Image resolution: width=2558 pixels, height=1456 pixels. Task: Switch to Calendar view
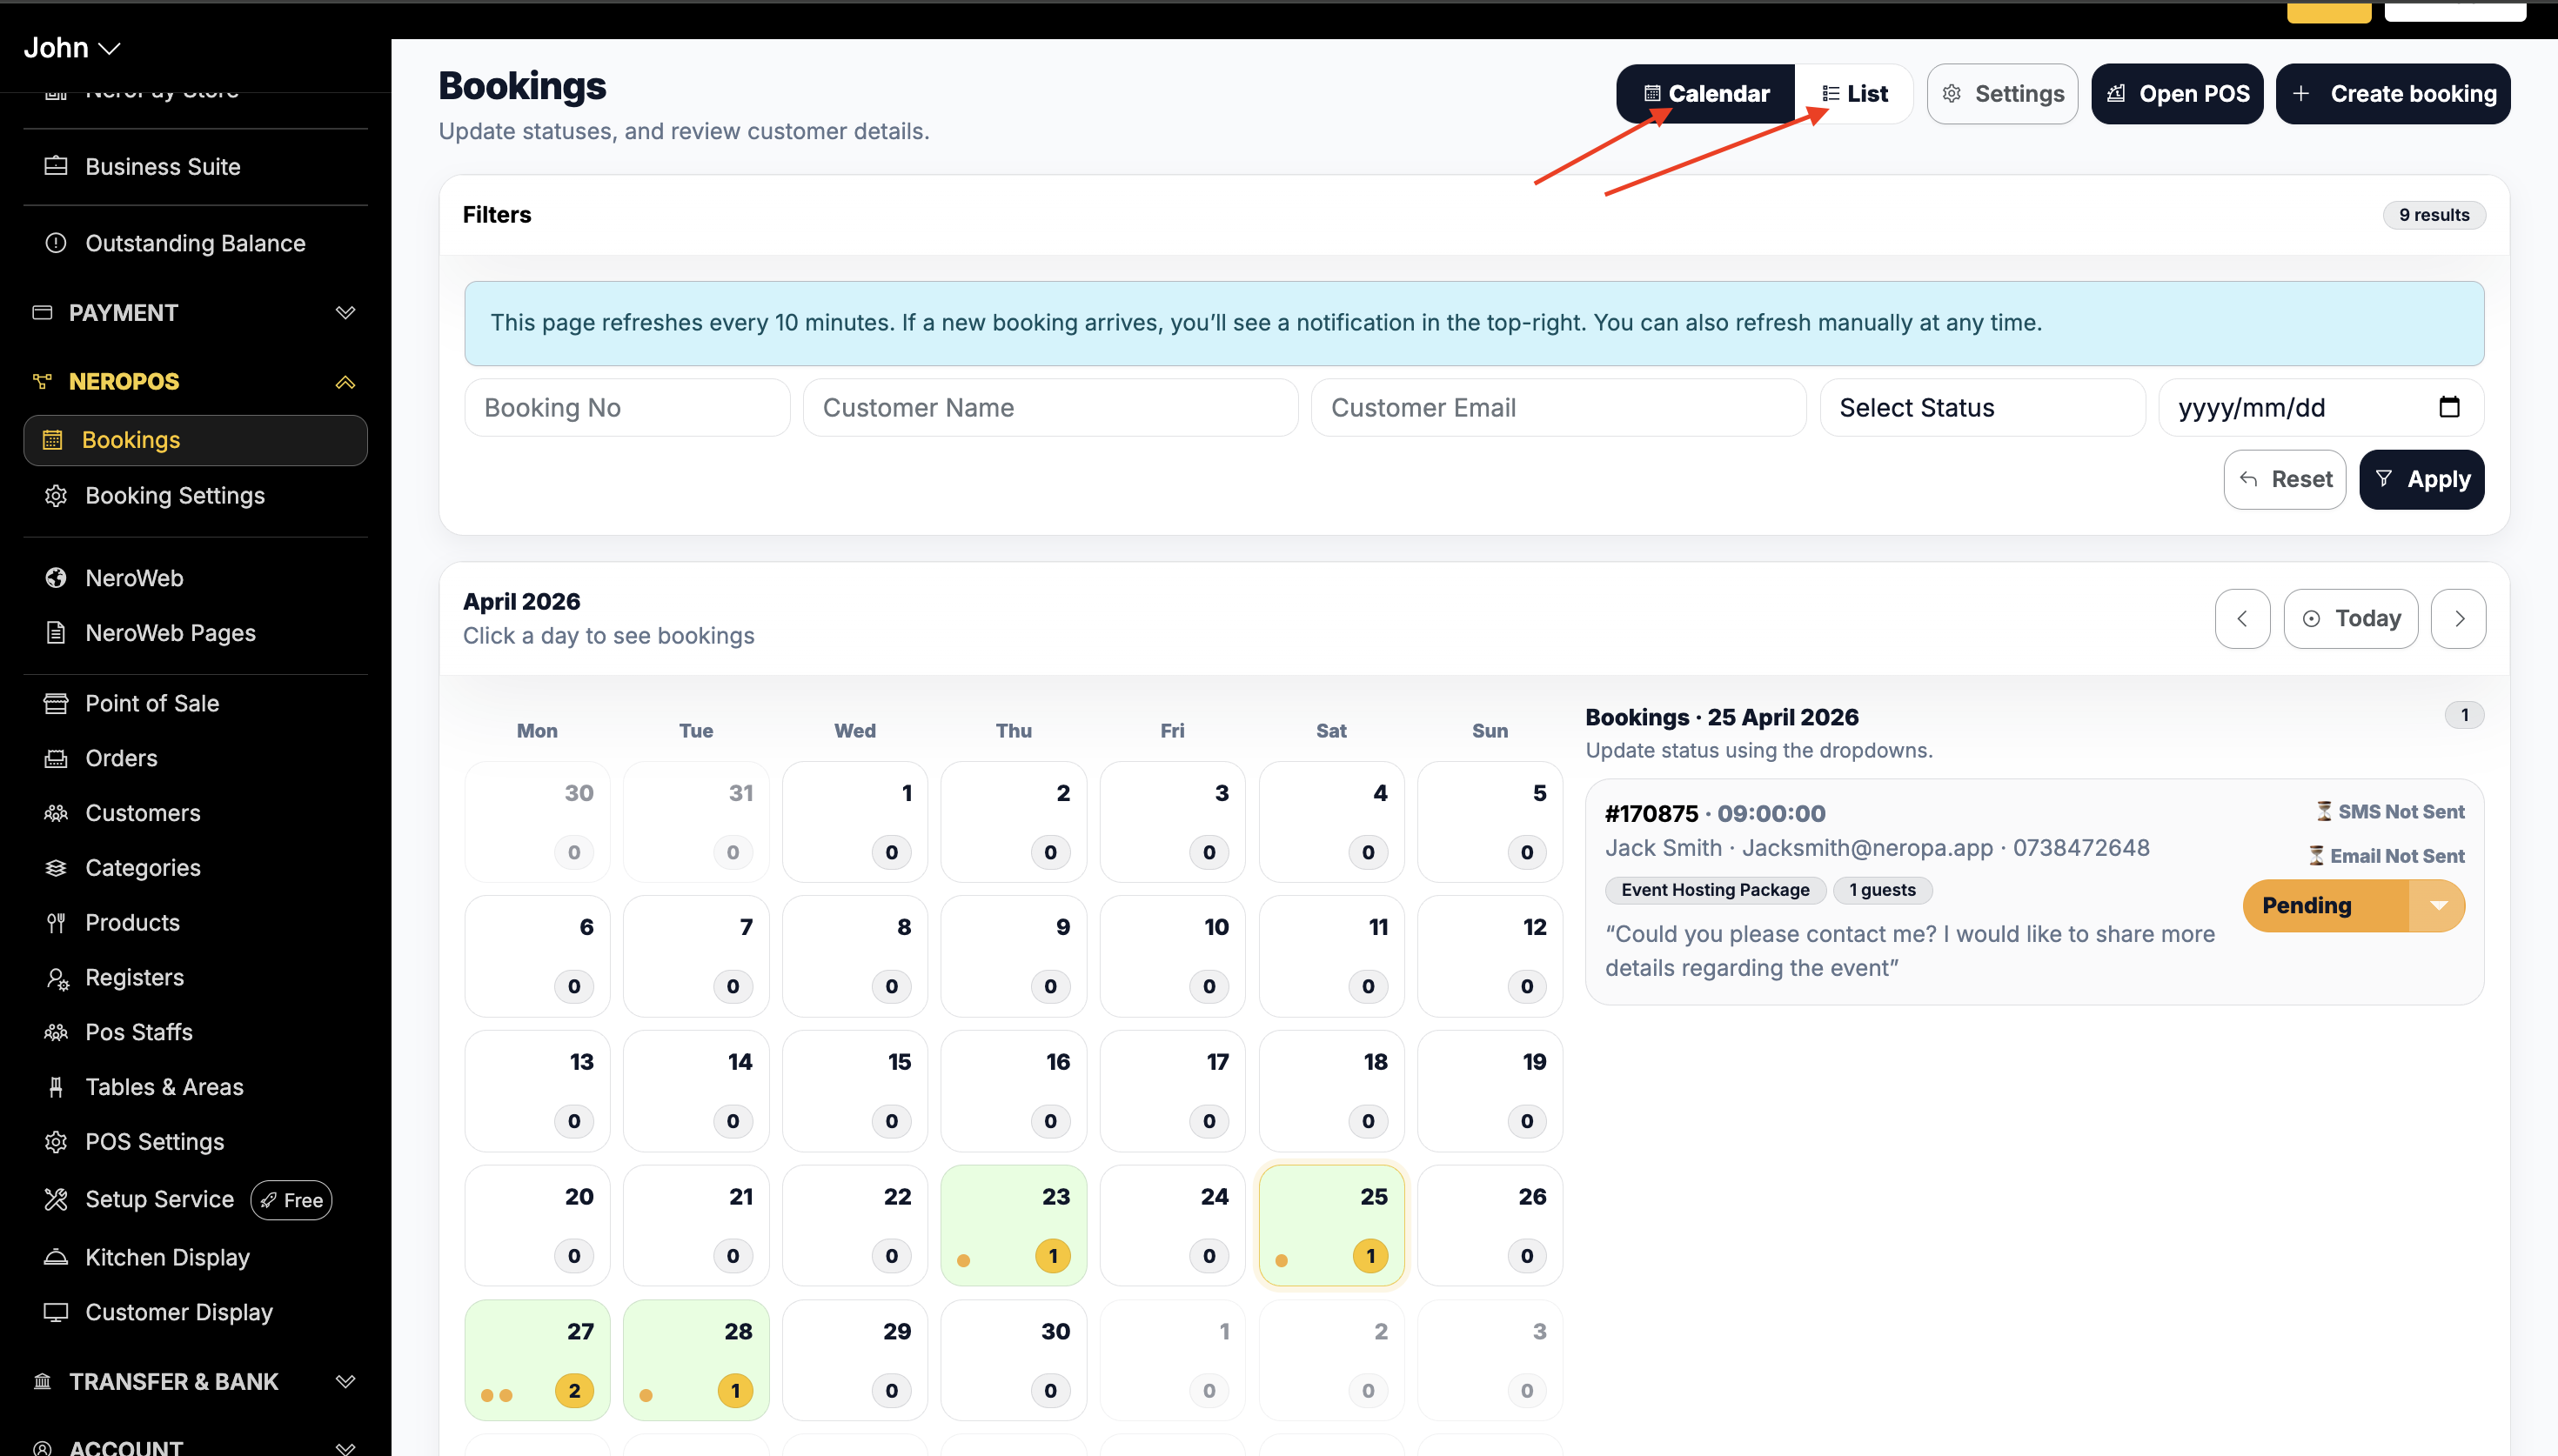(x=1706, y=94)
